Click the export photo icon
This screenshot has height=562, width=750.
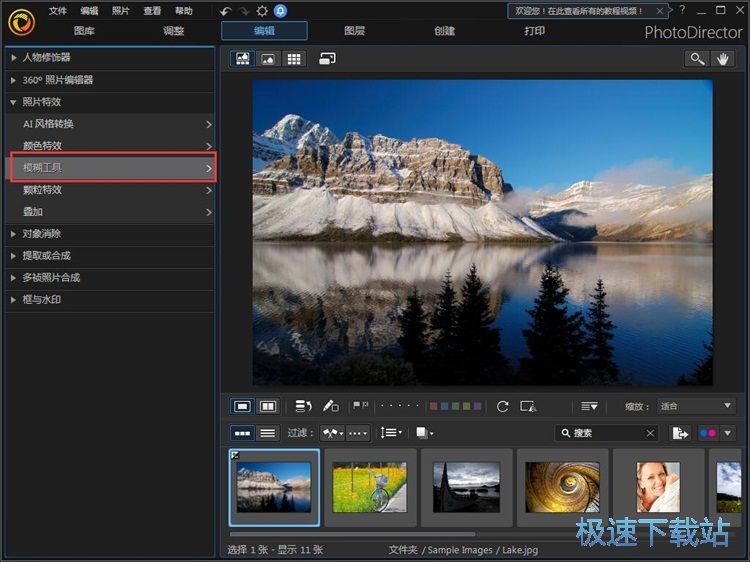tap(680, 433)
